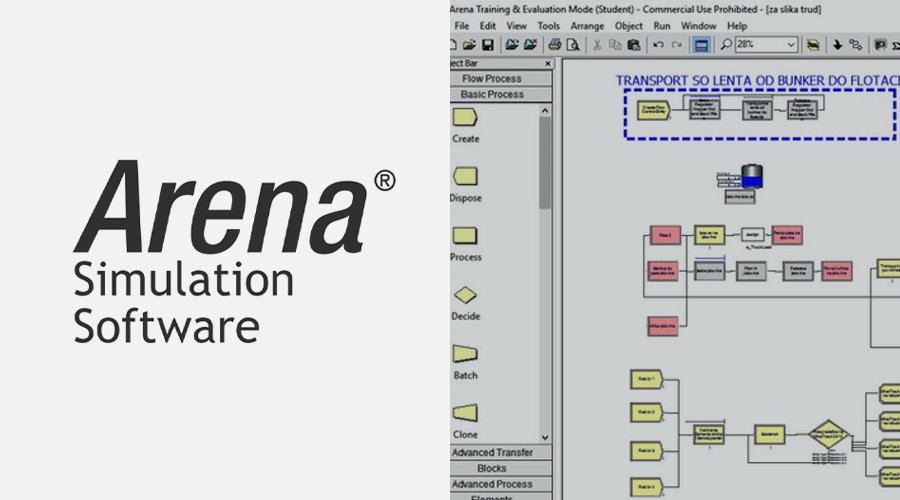This screenshot has width=900, height=500.
Task: Open the Arrange menu
Action: click(587, 26)
